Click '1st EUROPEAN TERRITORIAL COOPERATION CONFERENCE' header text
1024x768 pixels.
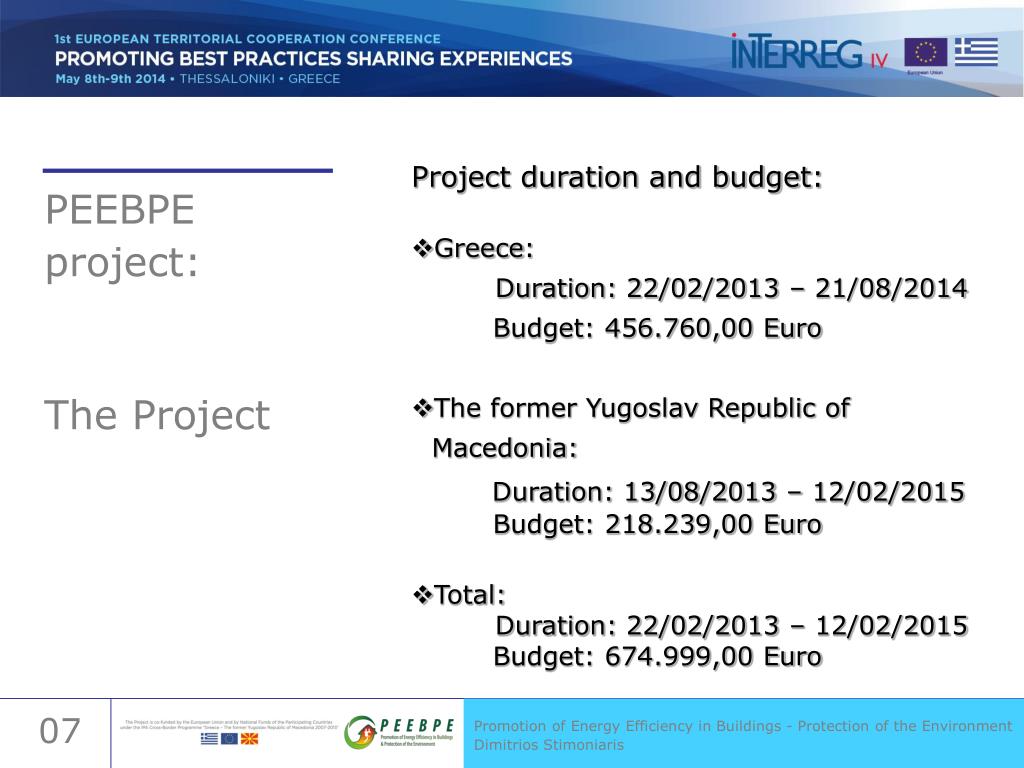(248, 39)
